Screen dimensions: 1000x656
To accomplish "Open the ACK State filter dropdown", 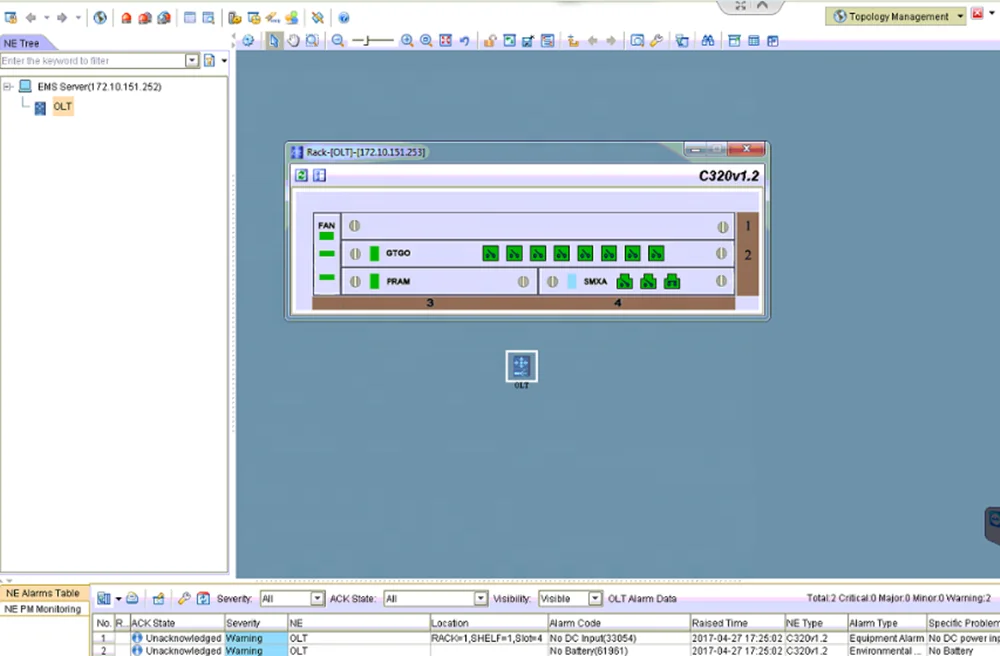I will [x=481, y=599].
